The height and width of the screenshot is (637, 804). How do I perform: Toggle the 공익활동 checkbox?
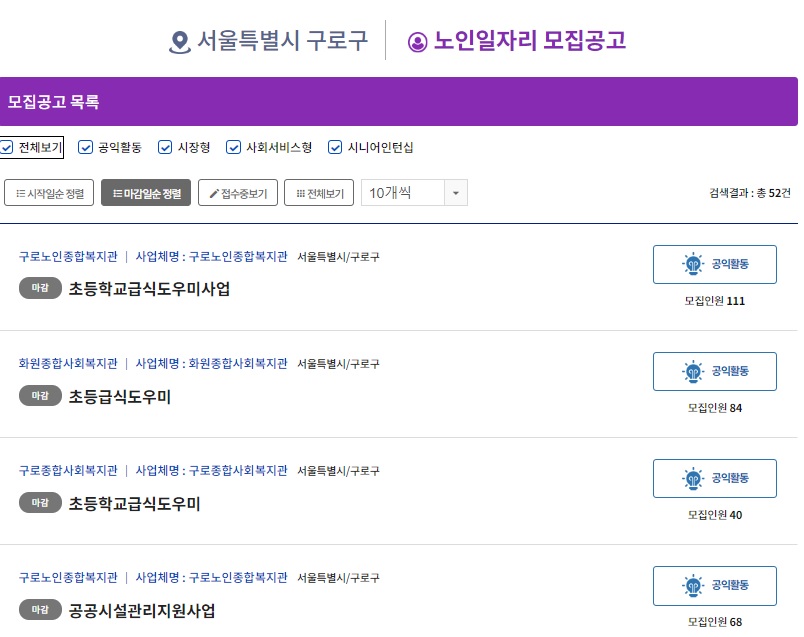pyautogui.click(x=85, y=148)
